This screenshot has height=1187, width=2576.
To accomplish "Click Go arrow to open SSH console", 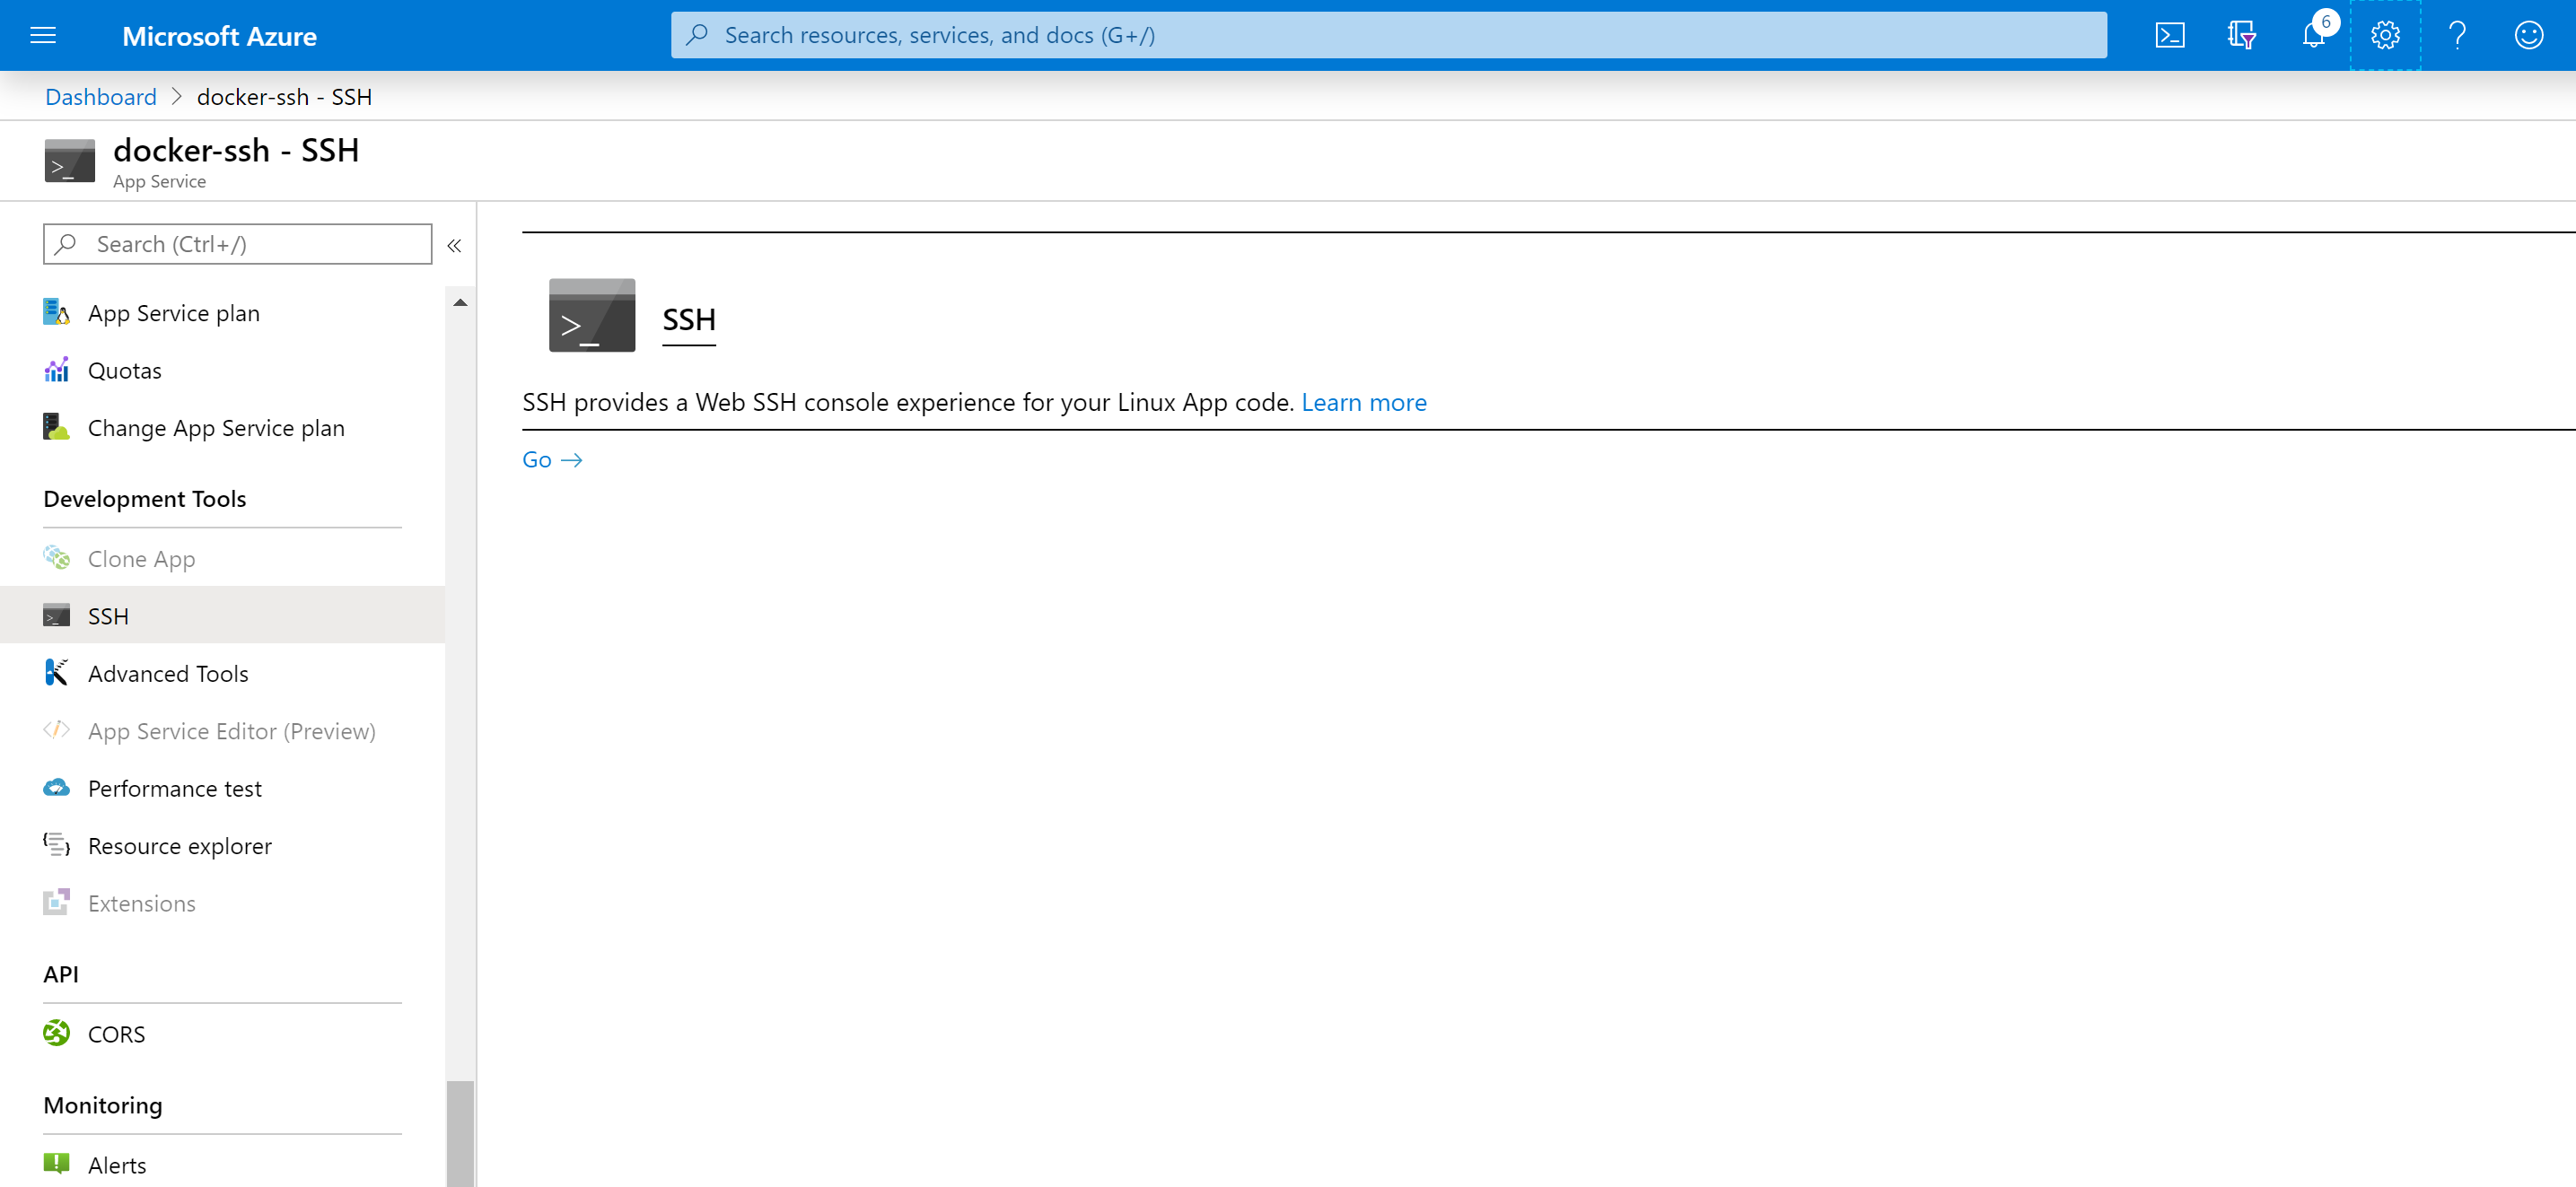I will tap(554, 459).
